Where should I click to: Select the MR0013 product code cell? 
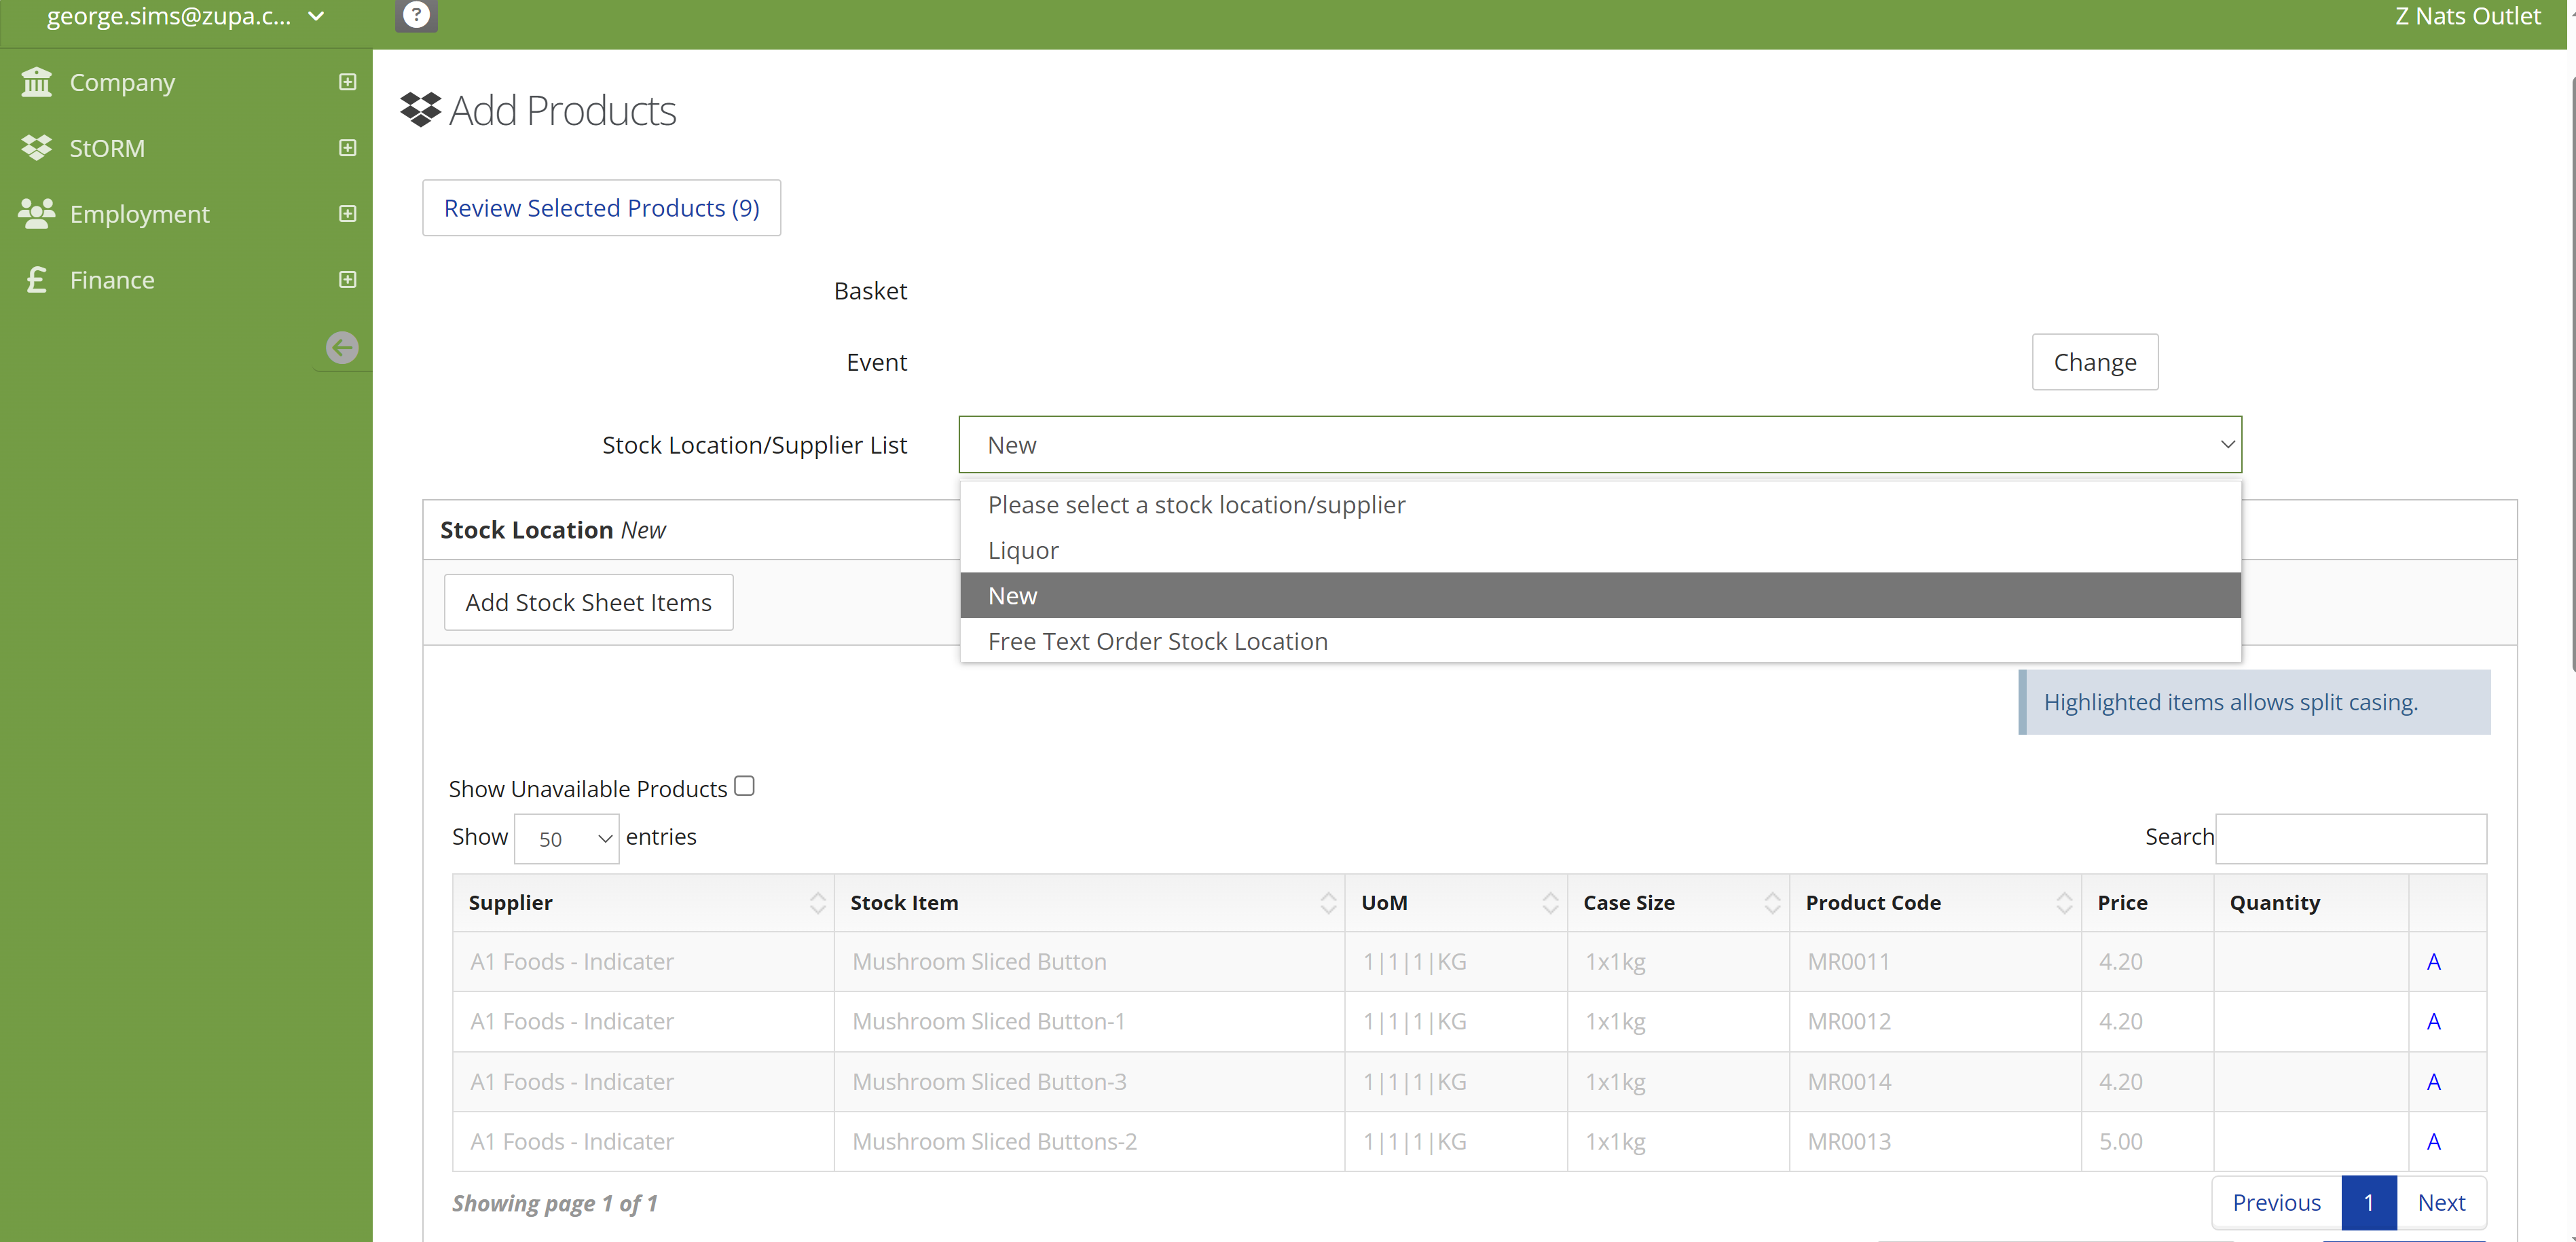click(x=1935, y=1142)
